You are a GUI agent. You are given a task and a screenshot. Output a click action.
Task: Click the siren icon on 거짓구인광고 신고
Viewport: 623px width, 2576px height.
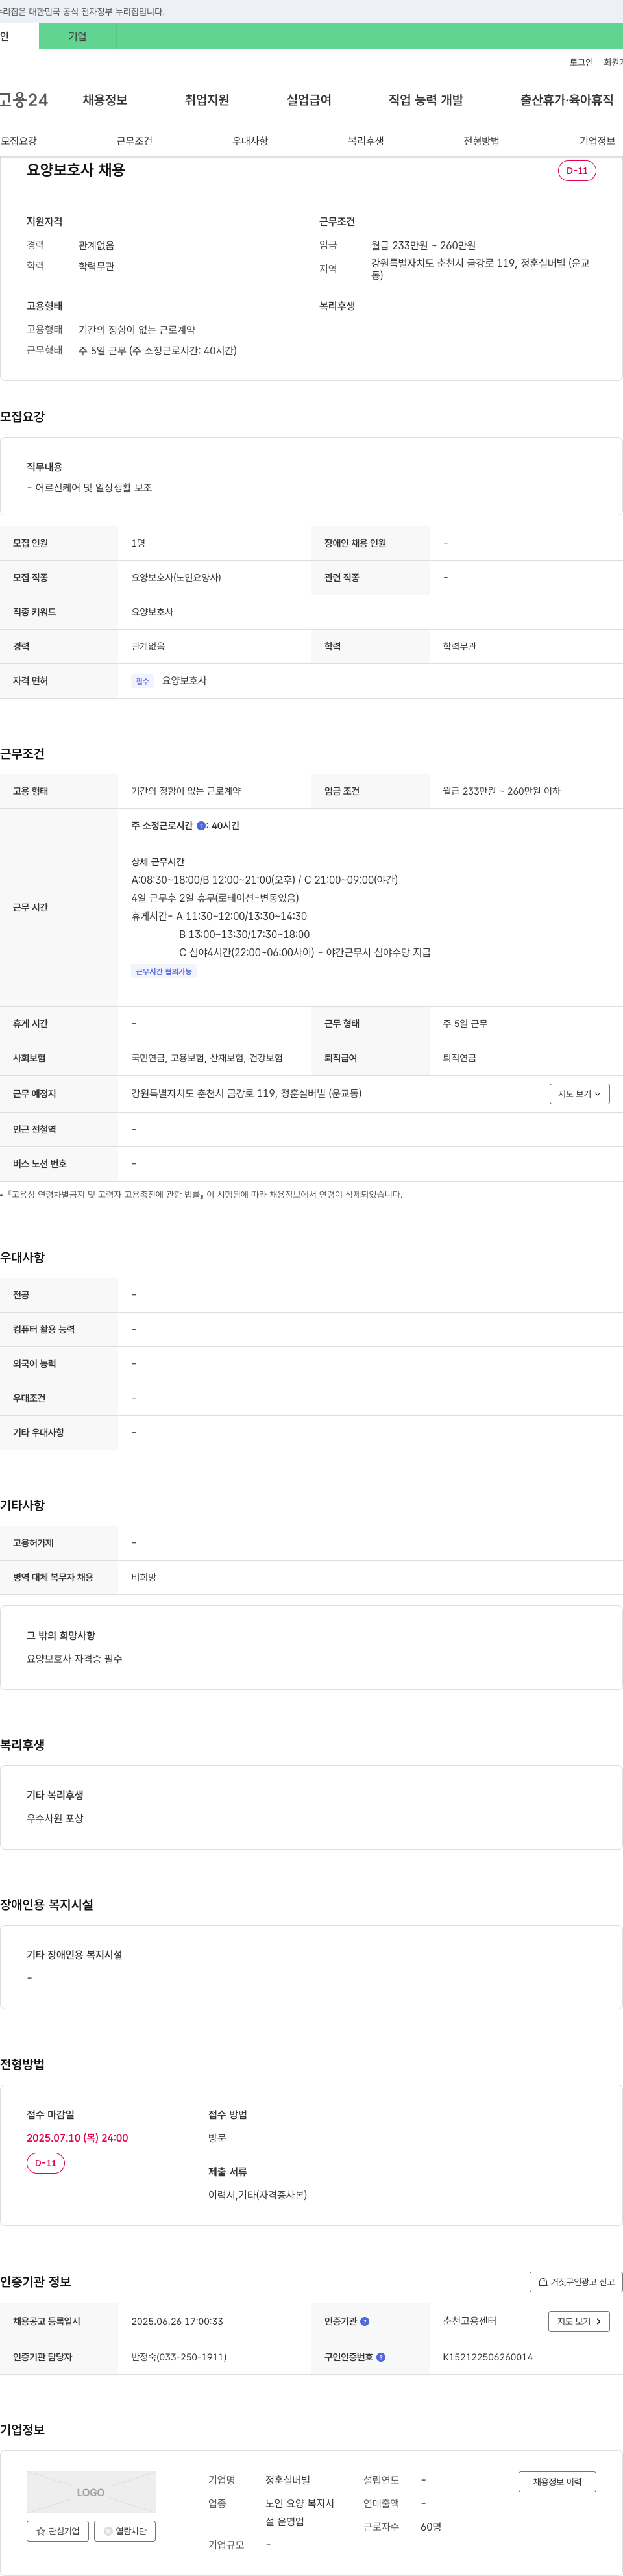coord(543,2282)
